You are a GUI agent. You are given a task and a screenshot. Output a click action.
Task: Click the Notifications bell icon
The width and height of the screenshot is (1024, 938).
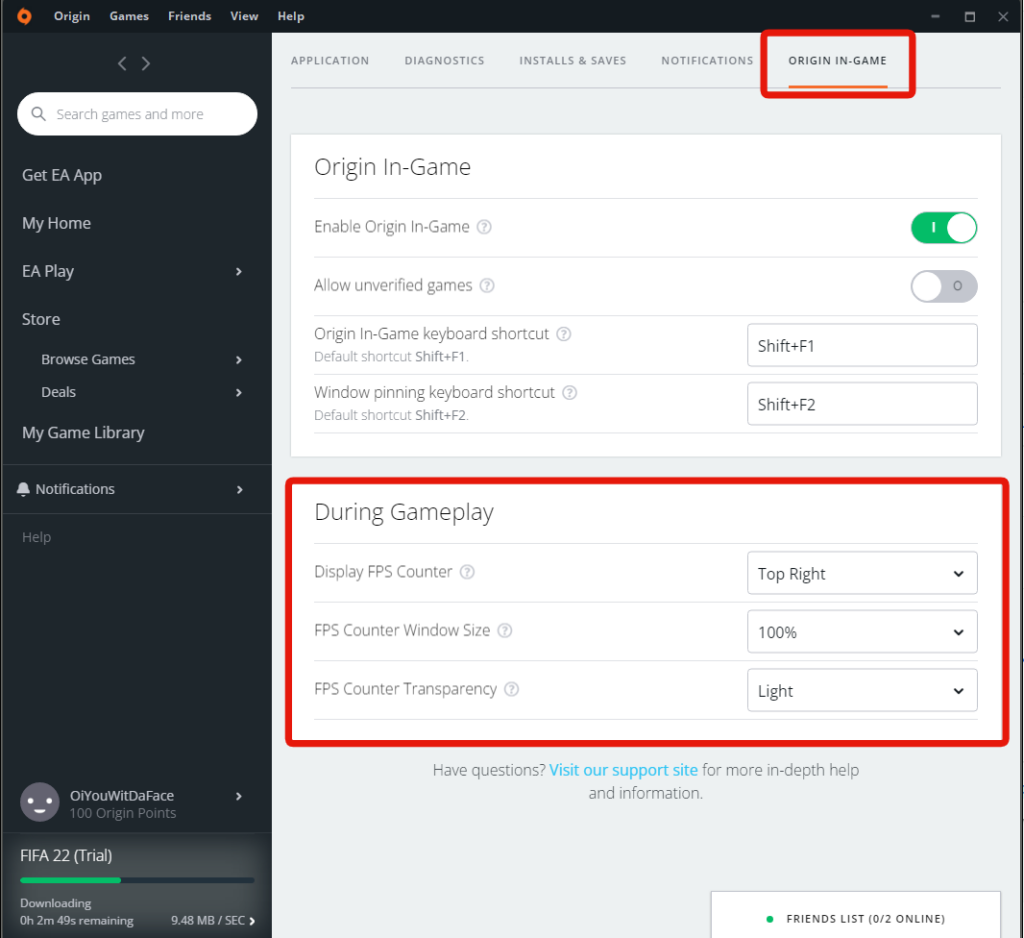(x=24, y=489)
